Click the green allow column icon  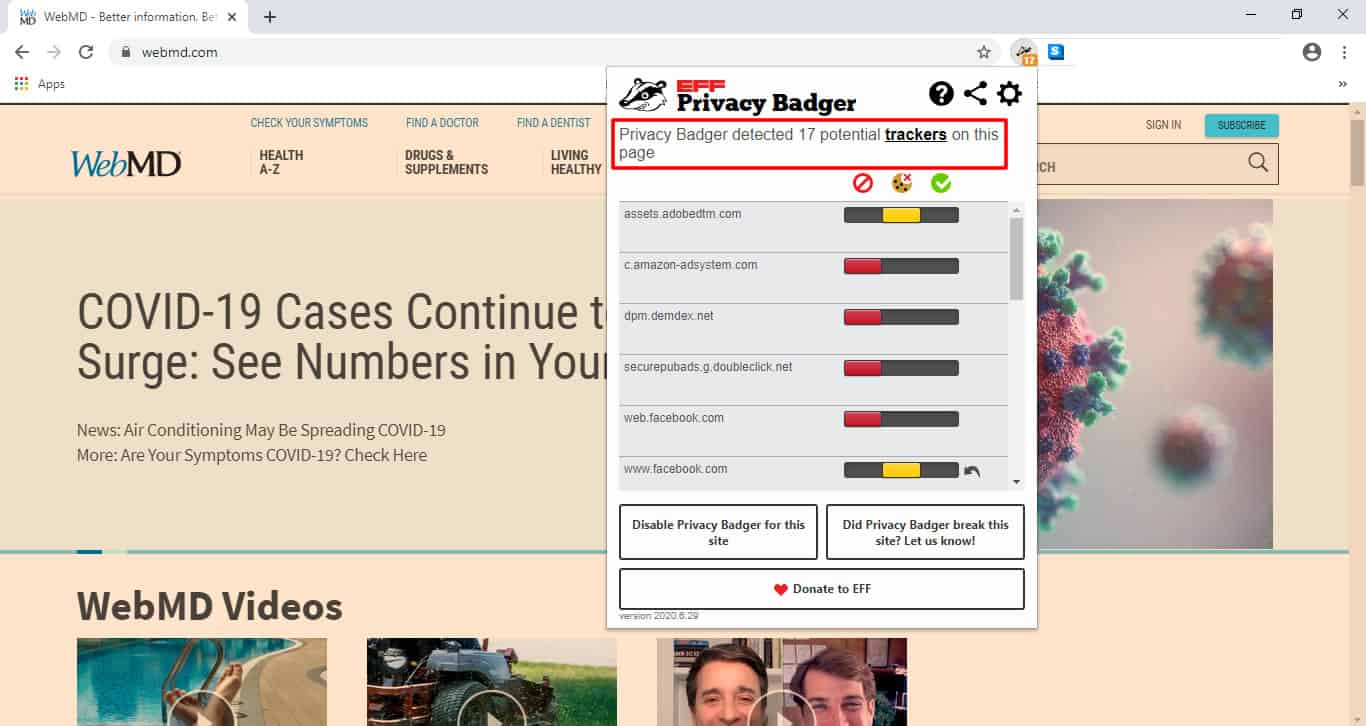click(941, 183)
